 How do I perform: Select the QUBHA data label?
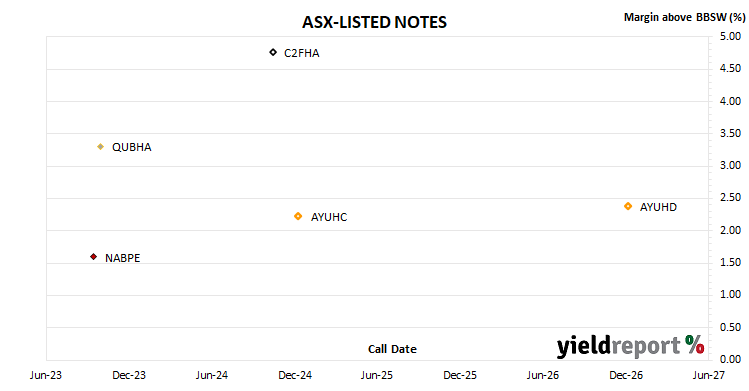pos(131,147)
